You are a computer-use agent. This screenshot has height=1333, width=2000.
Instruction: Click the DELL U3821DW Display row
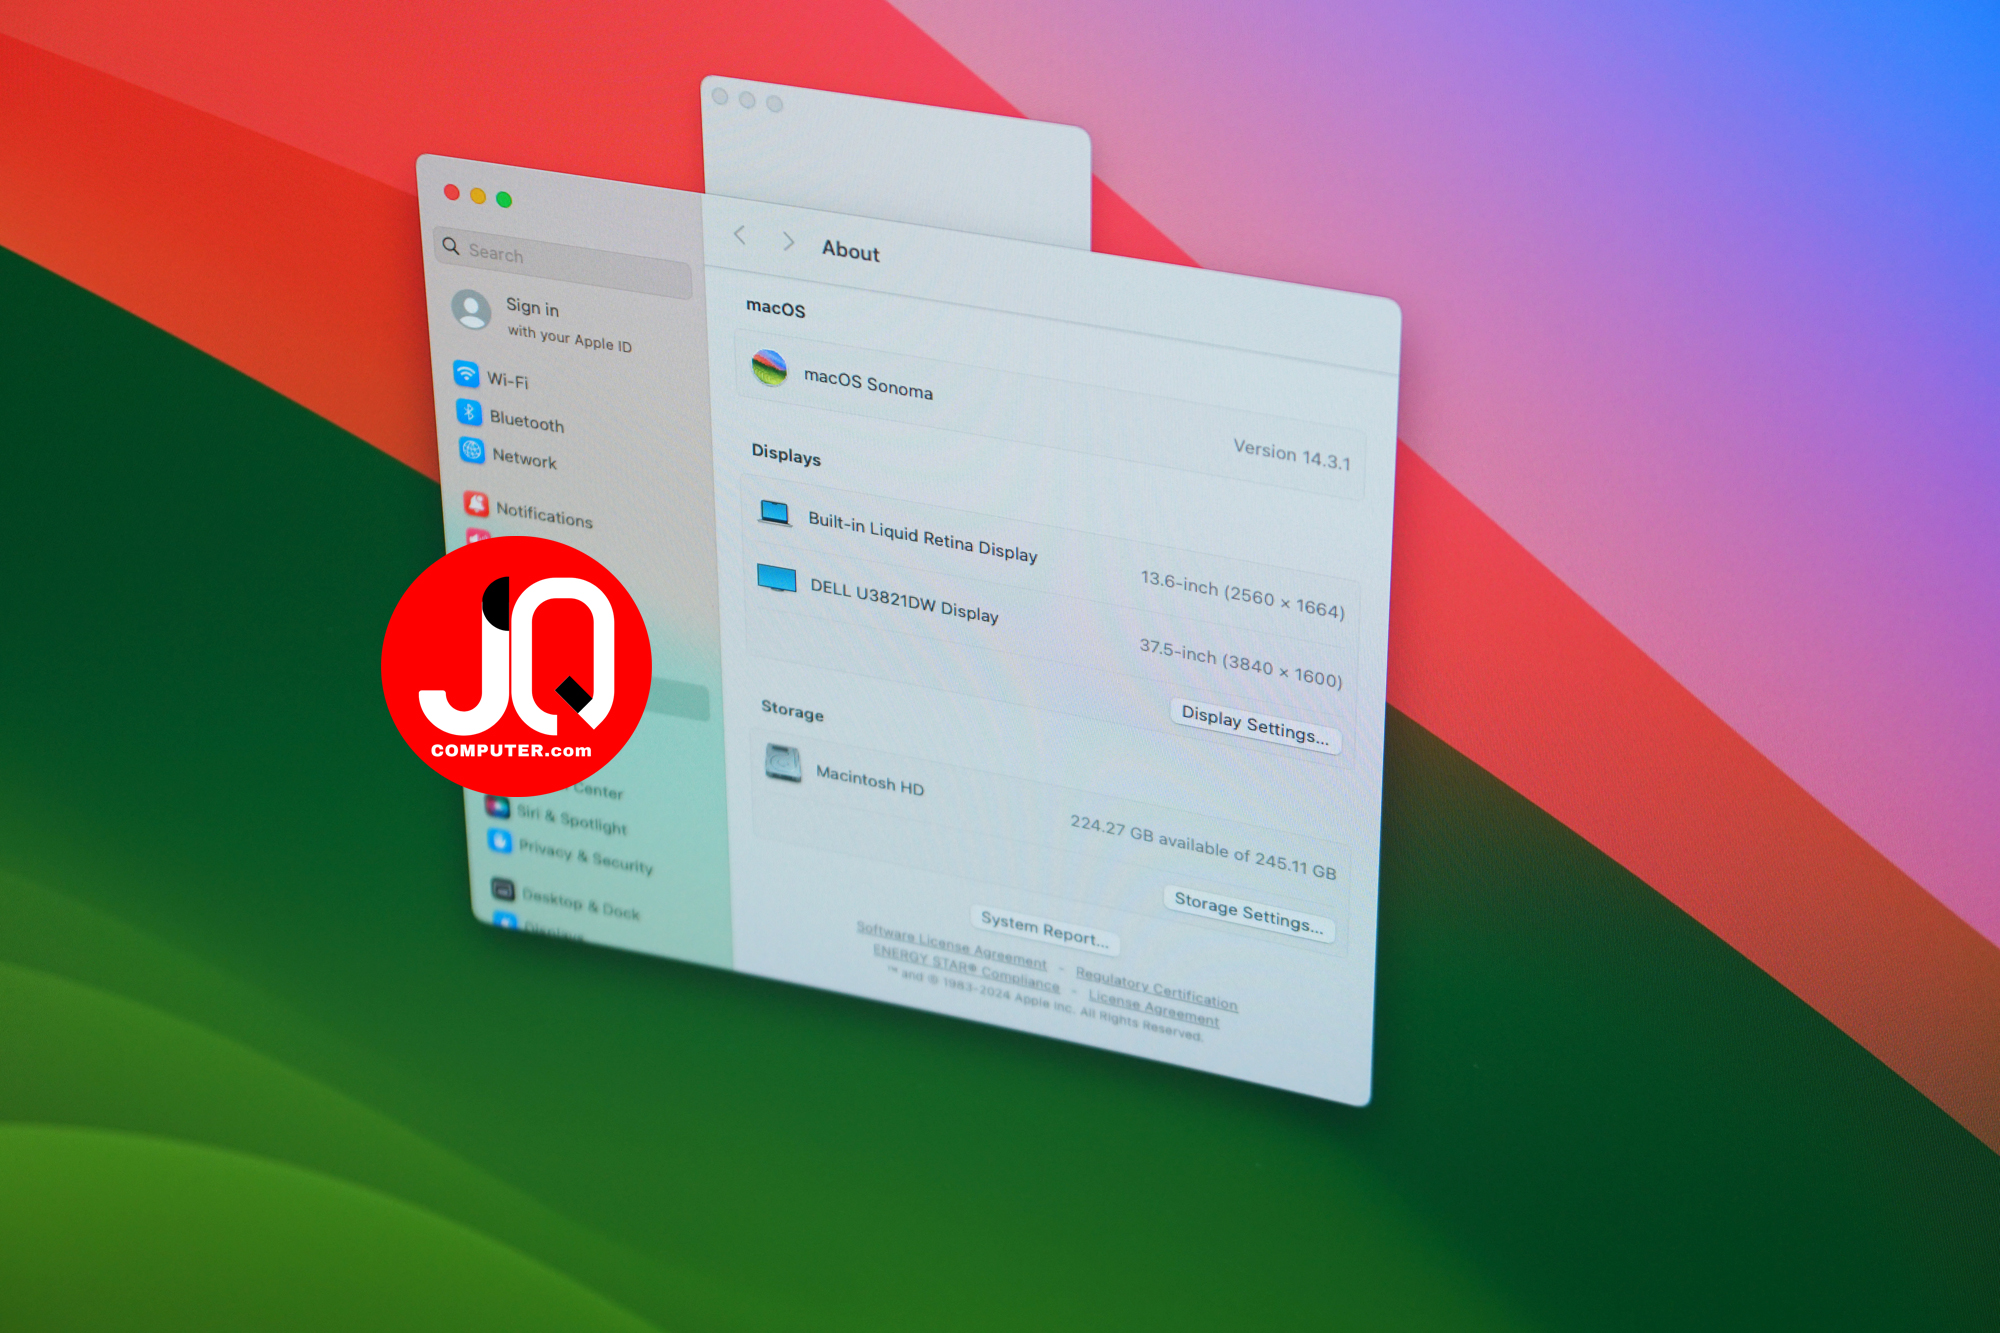(1050, 625)
